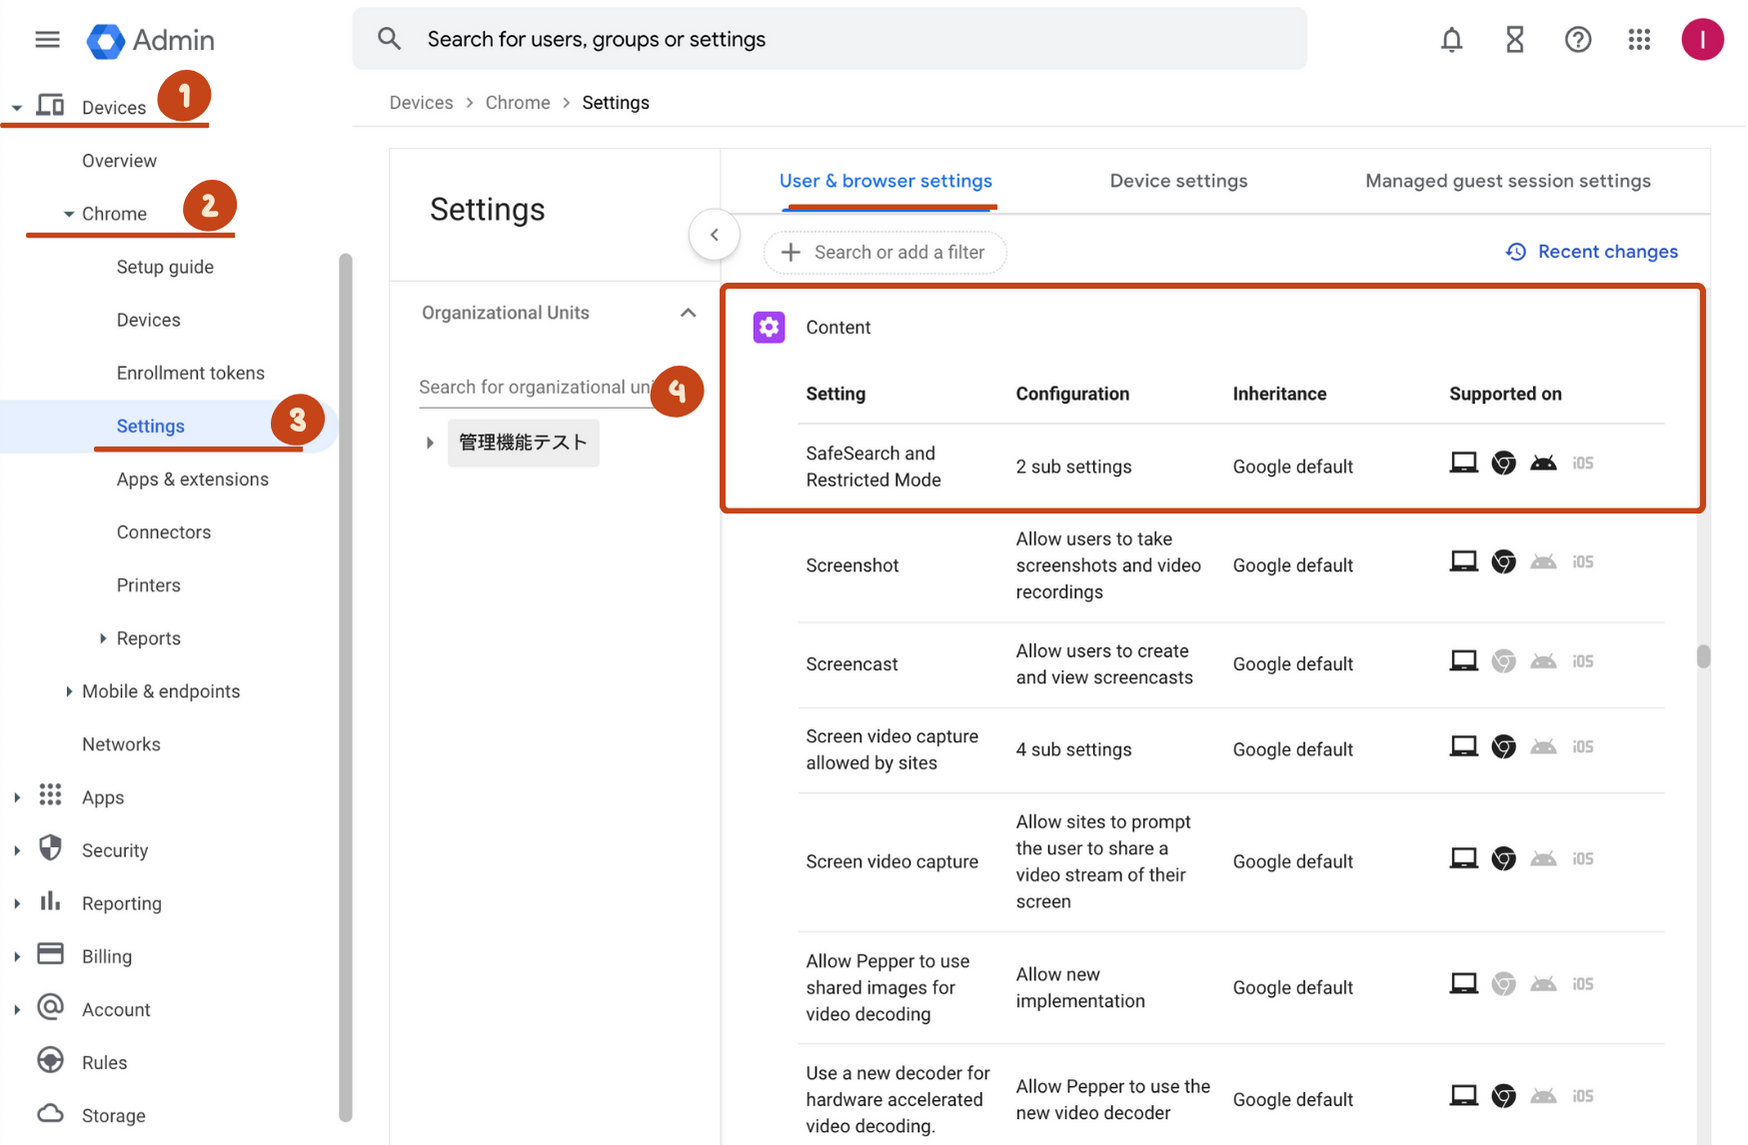Open the hourglass tasks icon
The image size is (1748, 1145).
[1514, 40]
